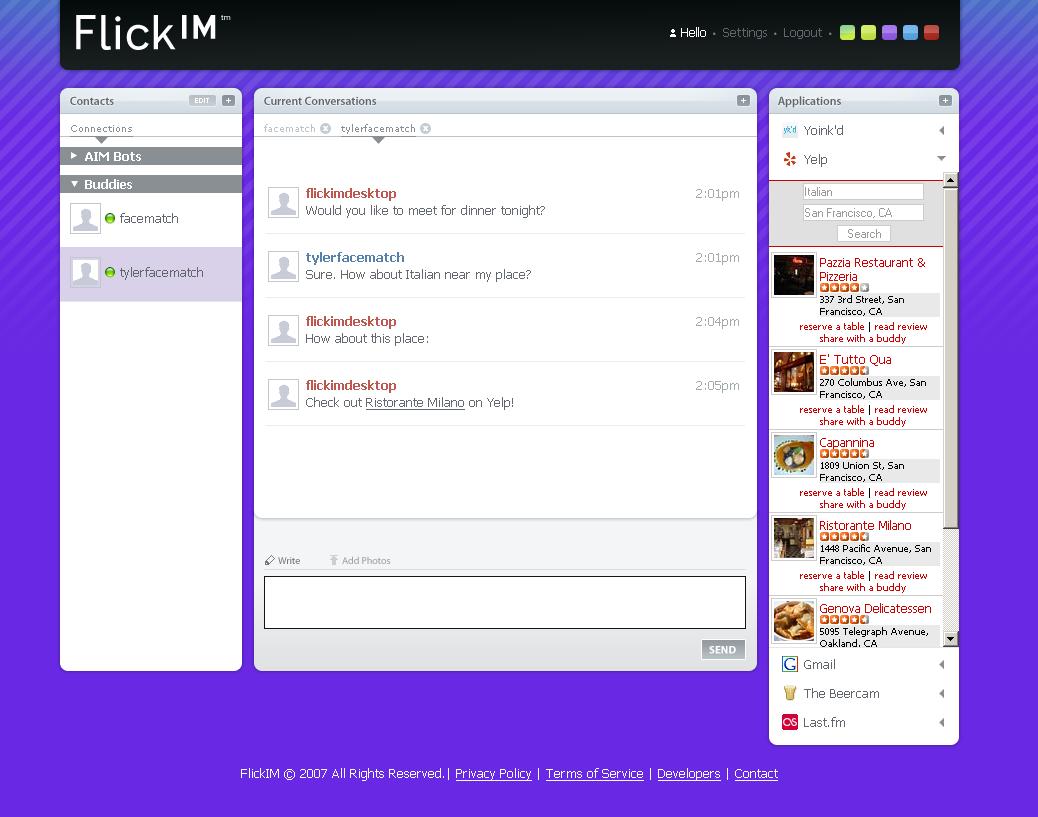Open Ristorante Milano listing in Yelp results
This screenshot has width=1038, height=817.
point(865,526)
